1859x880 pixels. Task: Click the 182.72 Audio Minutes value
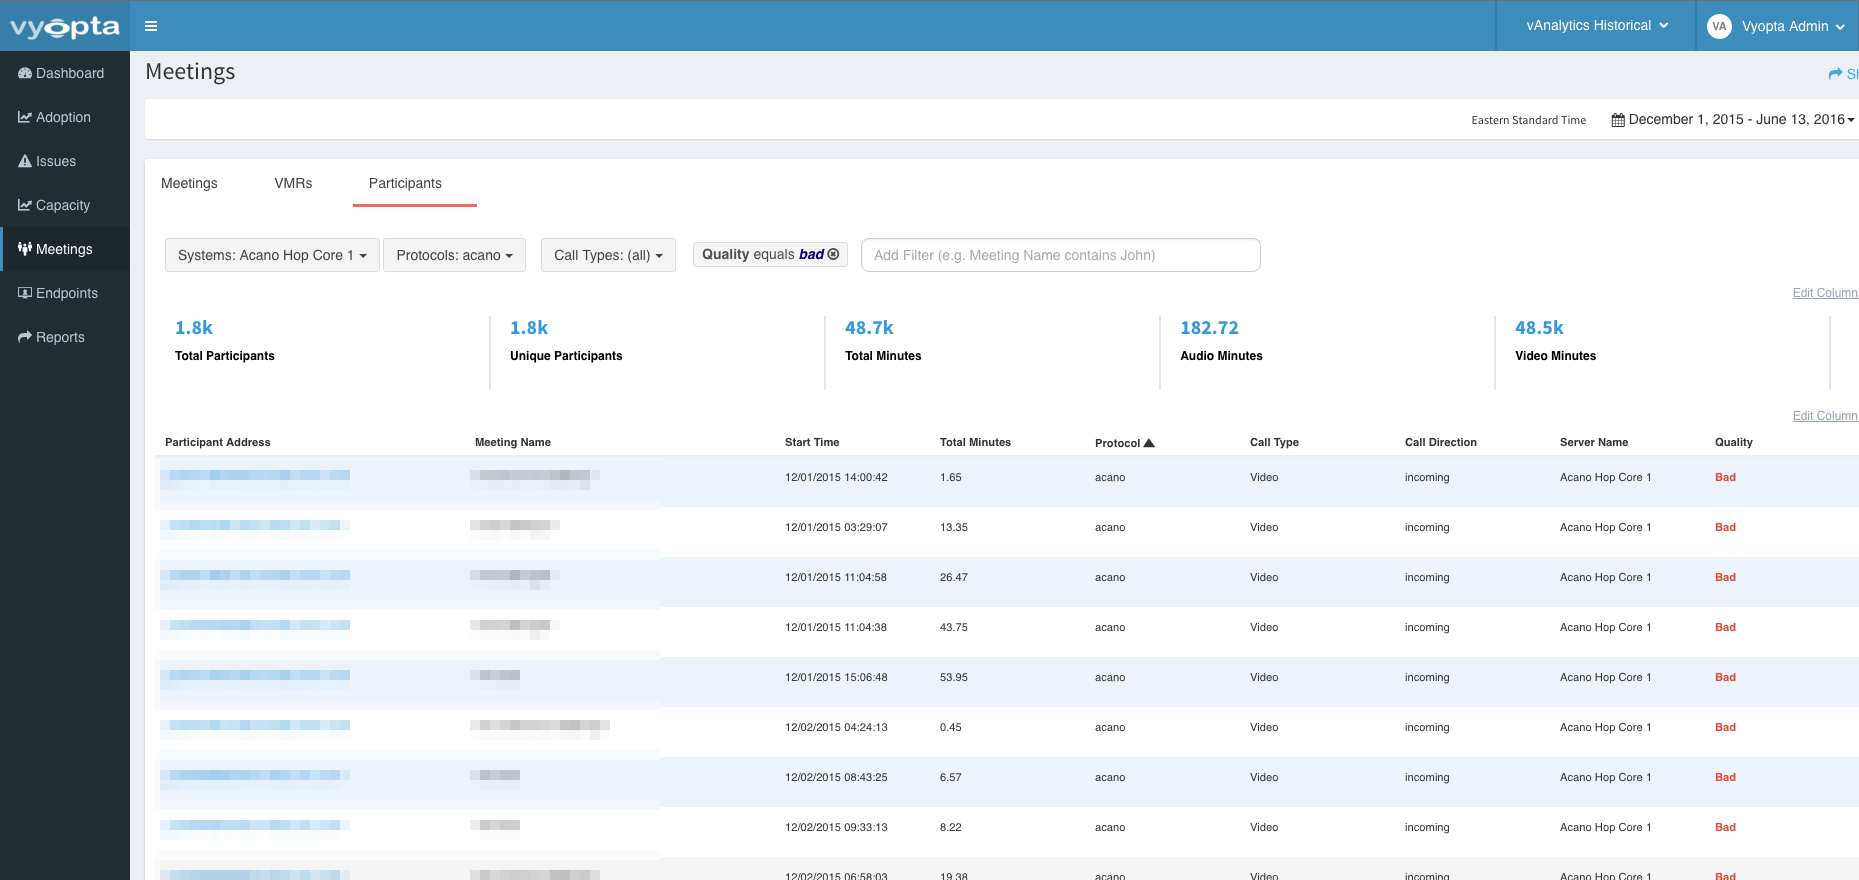1209,328
